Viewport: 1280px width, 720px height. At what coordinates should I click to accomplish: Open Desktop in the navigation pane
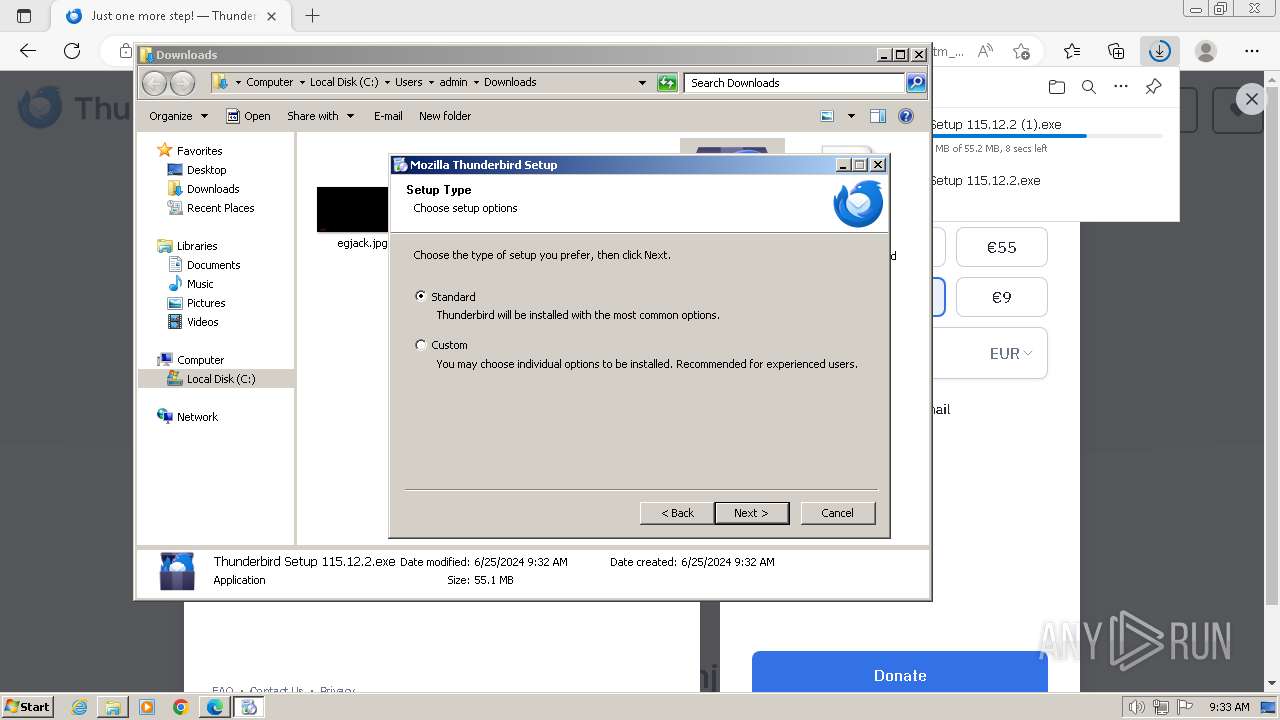click(206, 170)
